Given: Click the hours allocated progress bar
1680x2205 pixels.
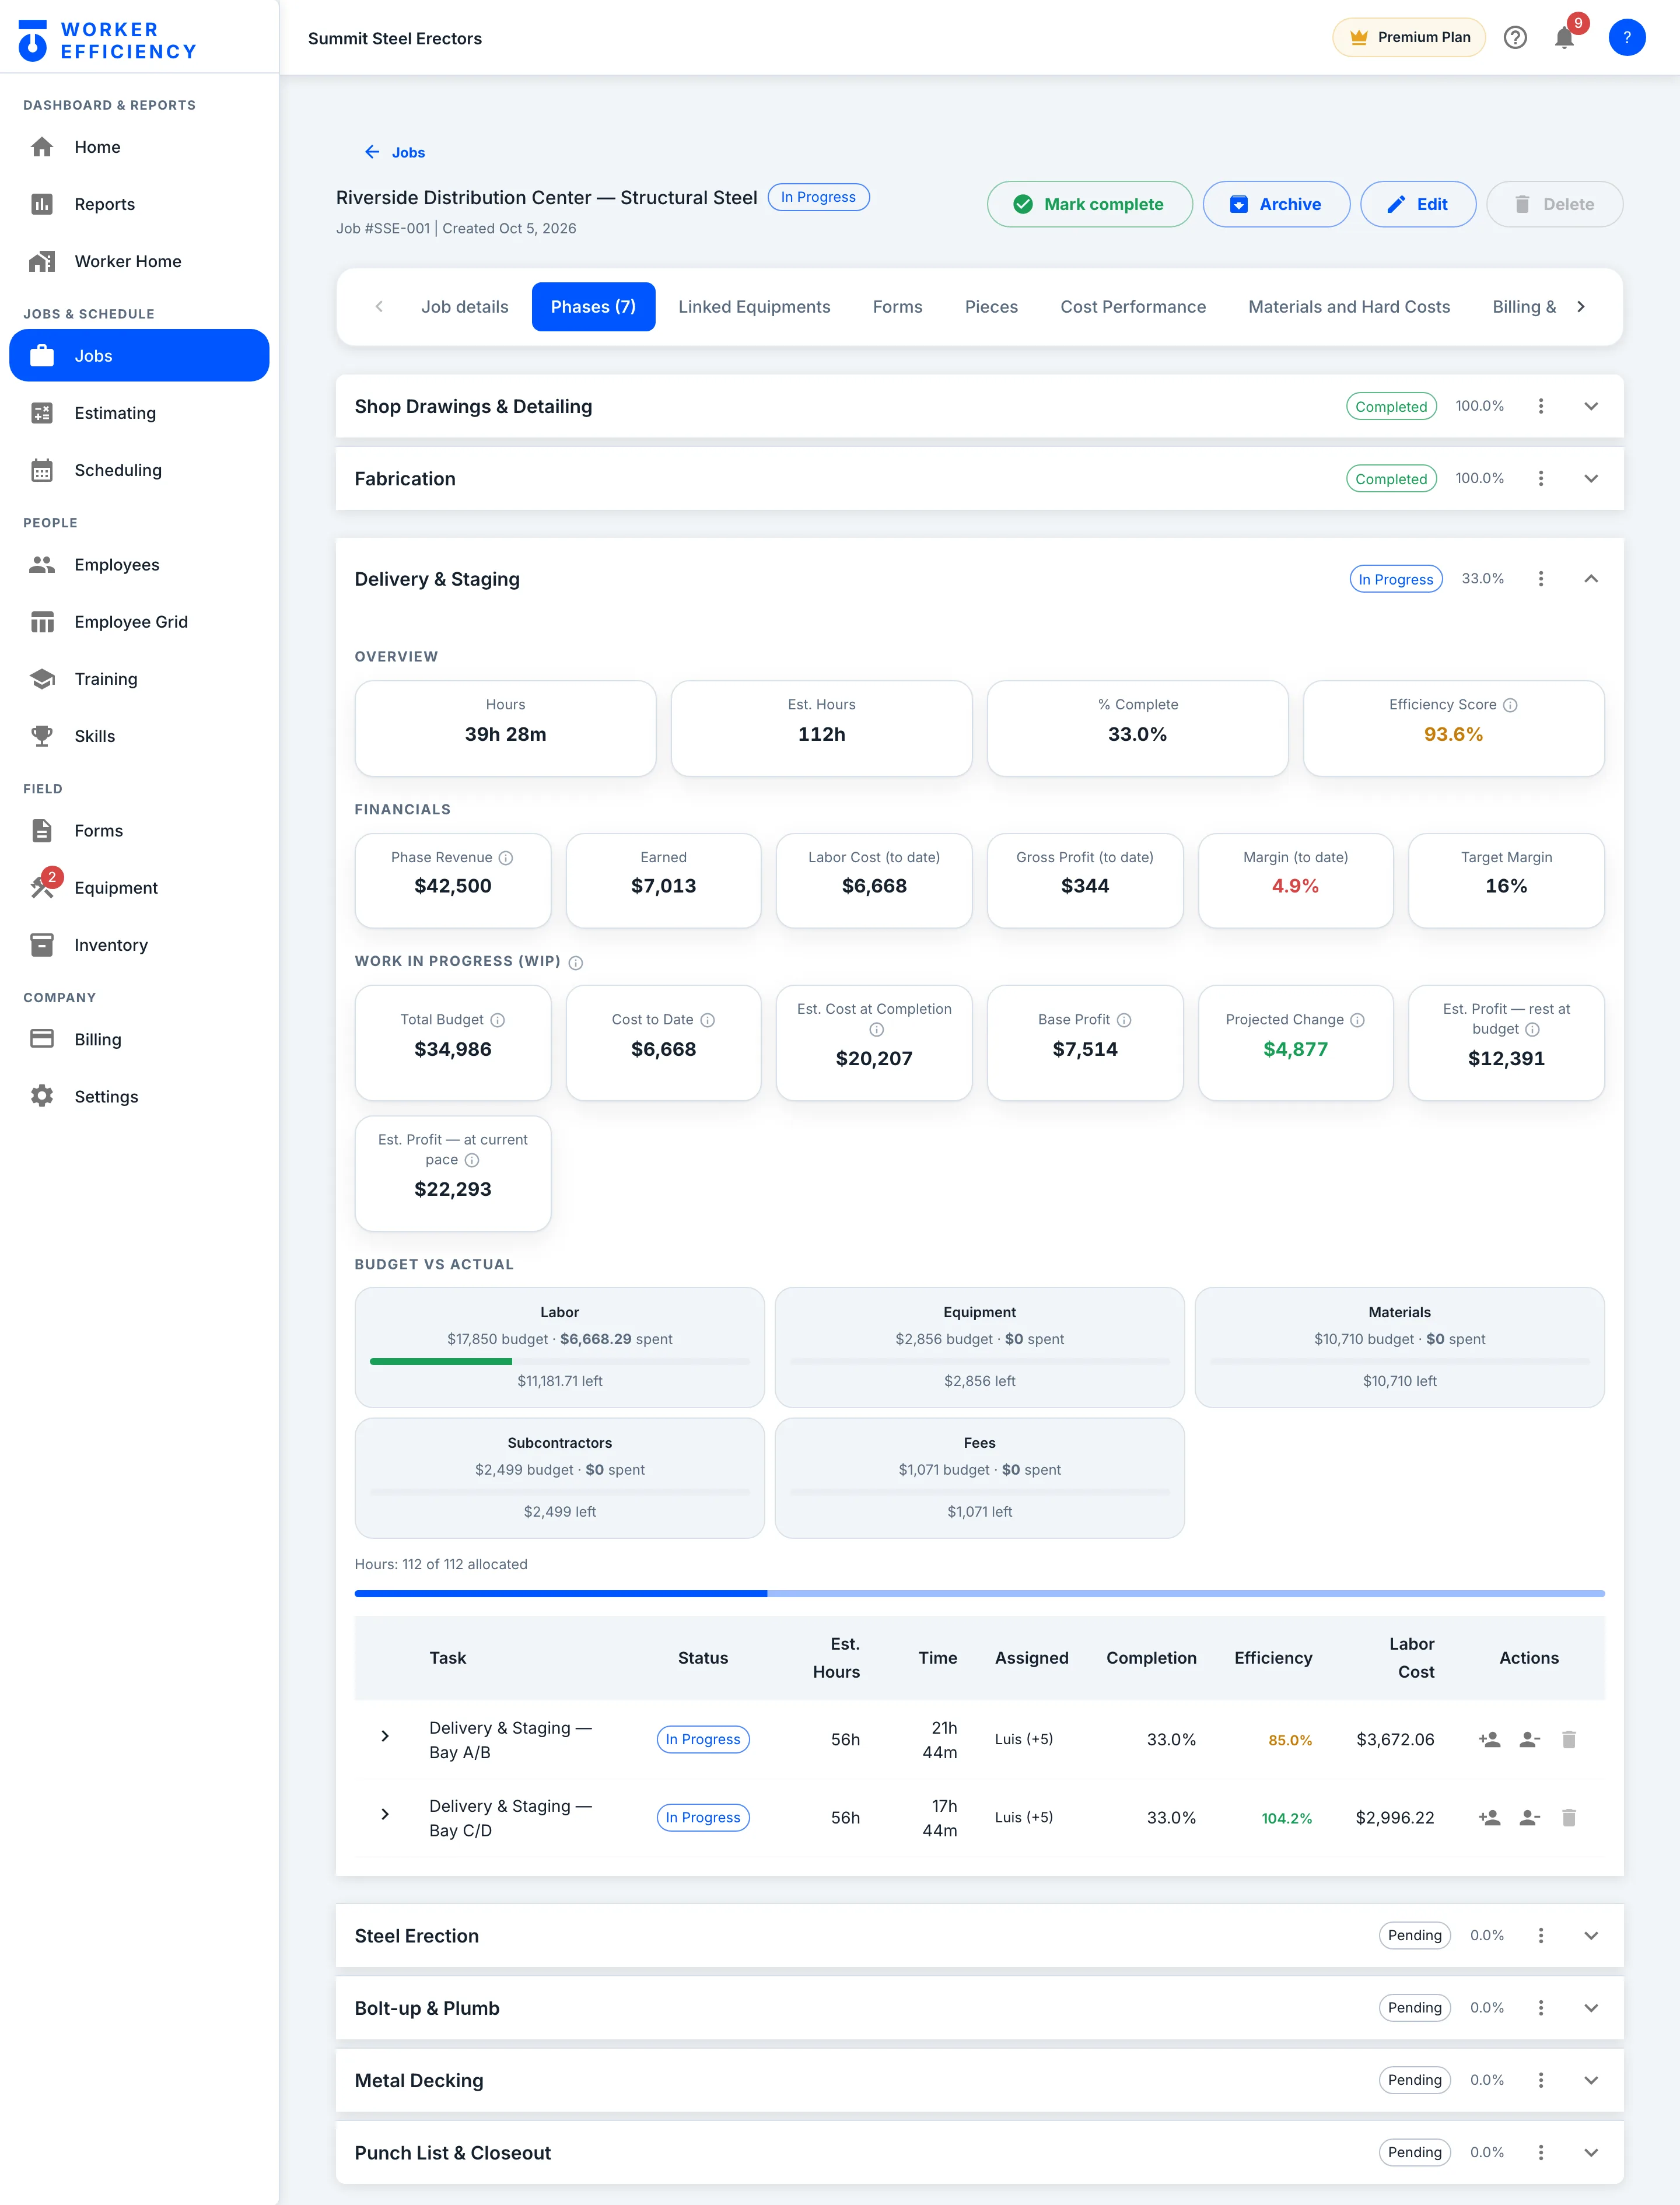Looking at the screenshot, I should [979, 1593].
